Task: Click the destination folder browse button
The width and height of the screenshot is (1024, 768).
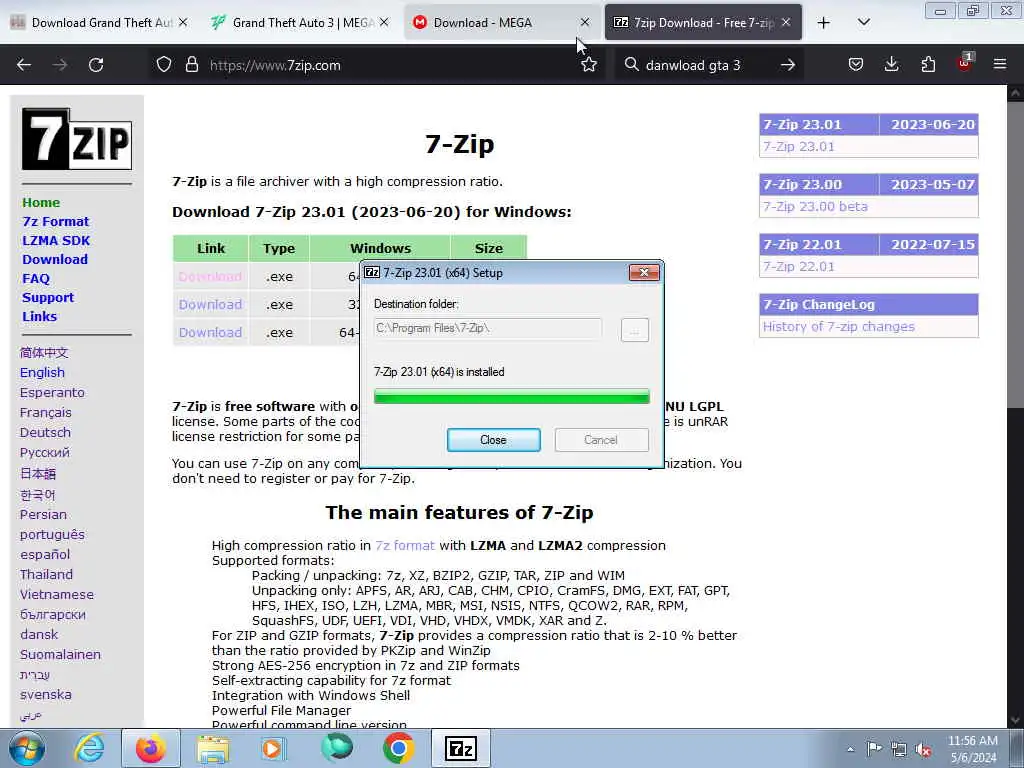Action: (x=634, y=330)
